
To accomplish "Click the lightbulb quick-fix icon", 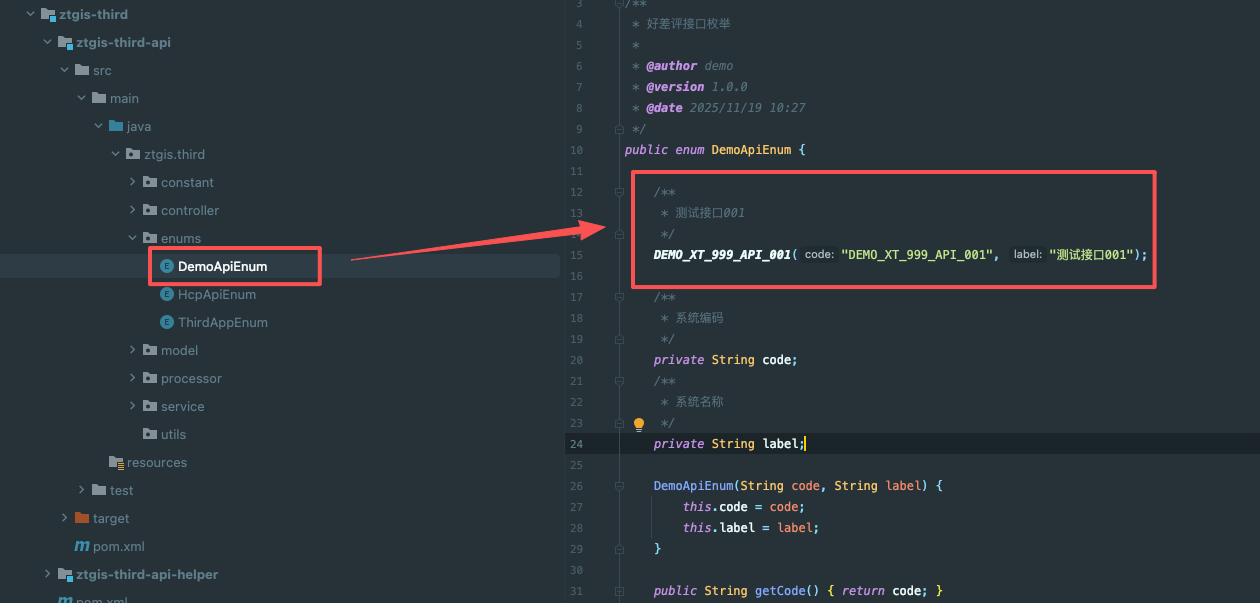I will pyautogui.click(x=639, y=424).
